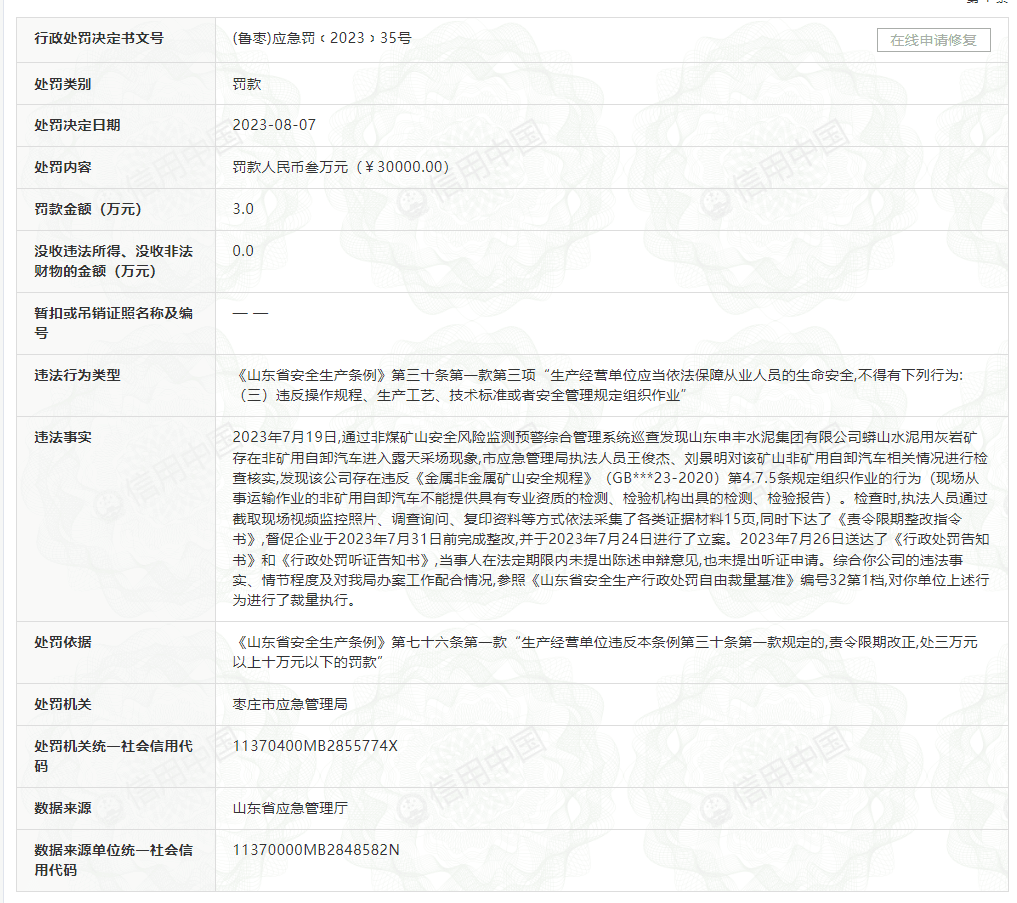Image resolution: width=1017 pixels, height=903 pixels.
Task: Click the 处罚类别 row label
Action: point(63,84)
